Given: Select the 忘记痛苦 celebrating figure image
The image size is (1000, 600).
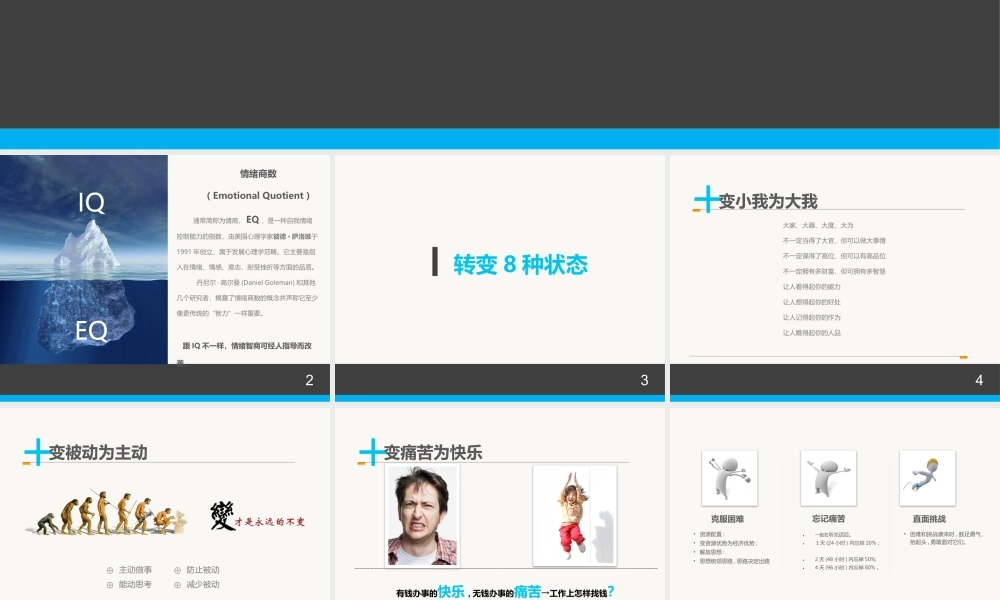Looking at the screenshot, I should click(828, 478).
